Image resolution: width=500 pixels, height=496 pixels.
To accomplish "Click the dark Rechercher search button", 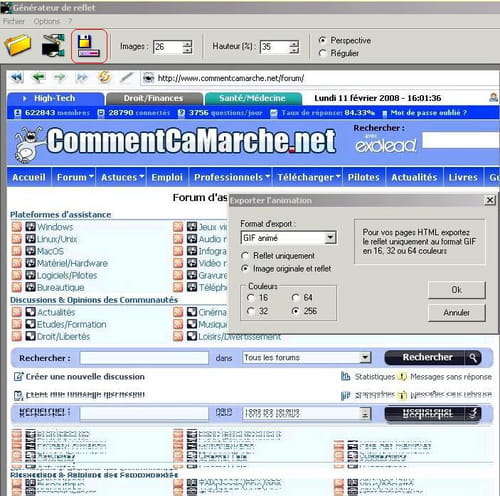I will 433,358.
